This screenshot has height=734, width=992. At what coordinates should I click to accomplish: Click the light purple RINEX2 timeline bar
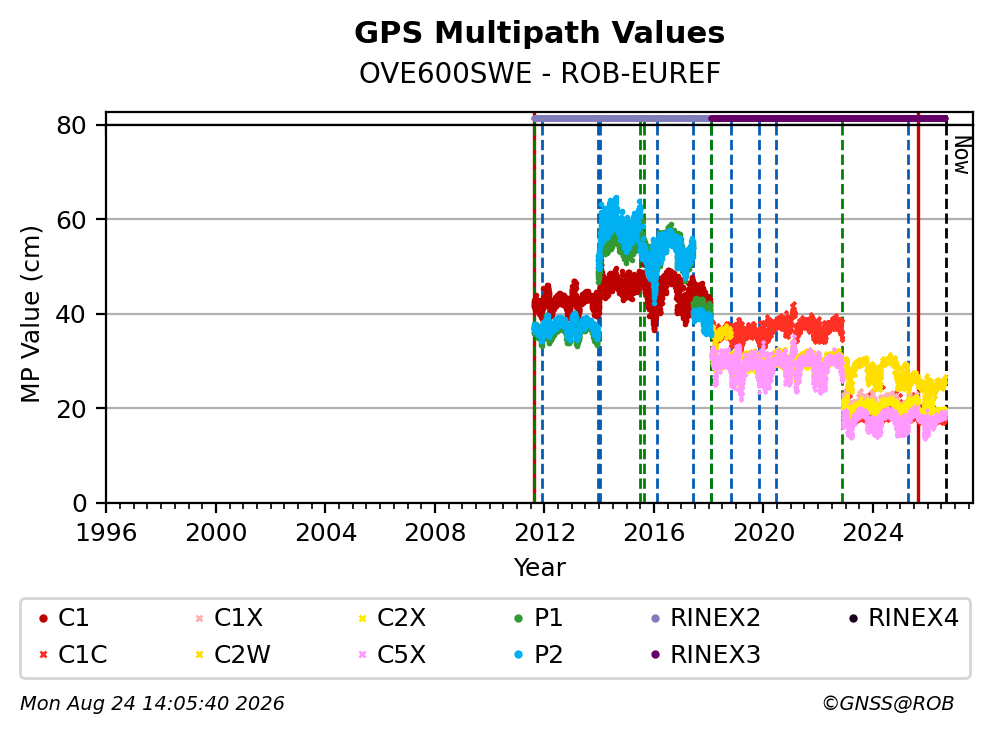[x=621, y=118]
